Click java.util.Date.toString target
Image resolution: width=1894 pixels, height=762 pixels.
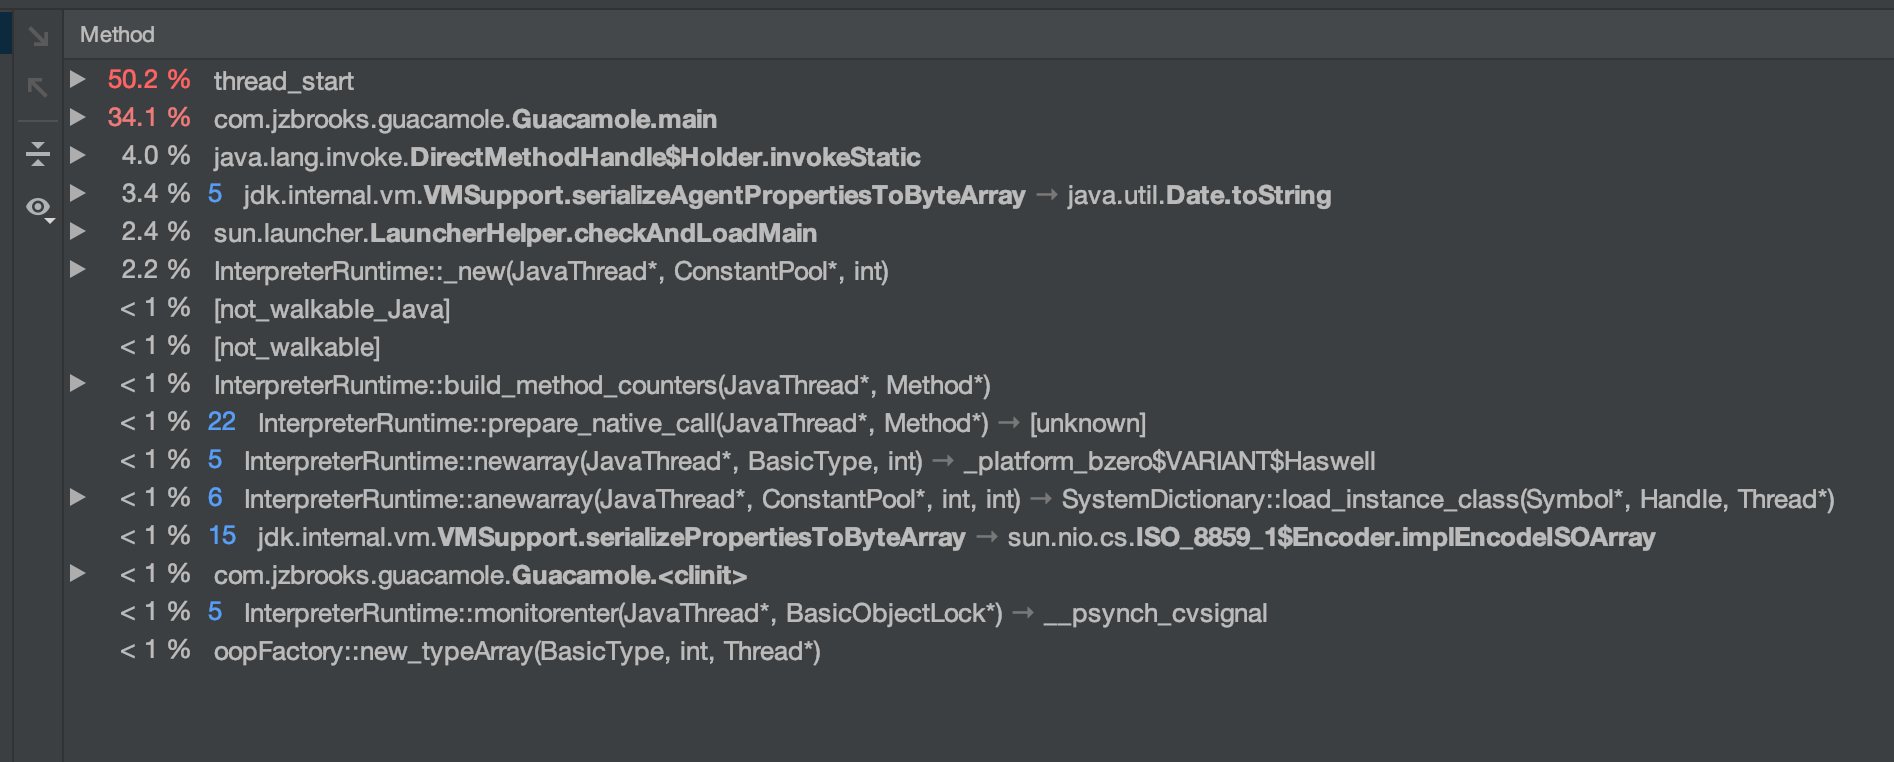(1199, 195)
